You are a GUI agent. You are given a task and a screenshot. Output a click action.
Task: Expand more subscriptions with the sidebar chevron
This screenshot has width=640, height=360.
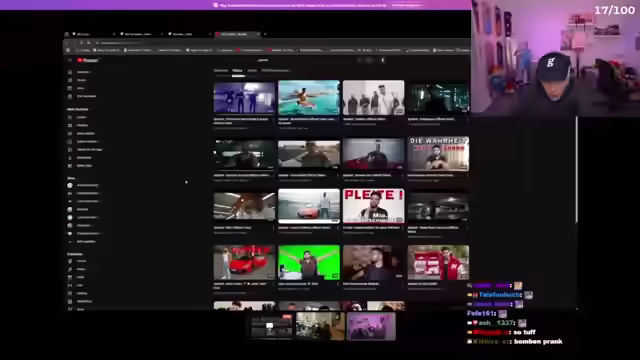70,242
